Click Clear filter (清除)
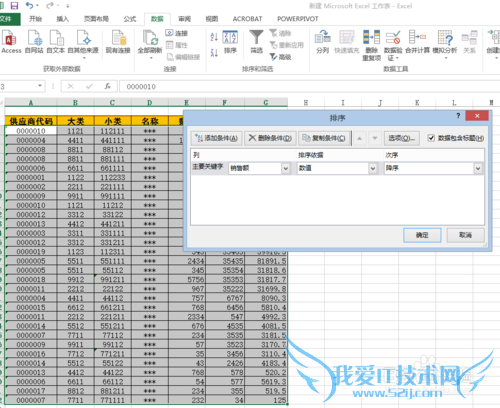The height and width of the screenshot is (408, 500). pos(281,33)
